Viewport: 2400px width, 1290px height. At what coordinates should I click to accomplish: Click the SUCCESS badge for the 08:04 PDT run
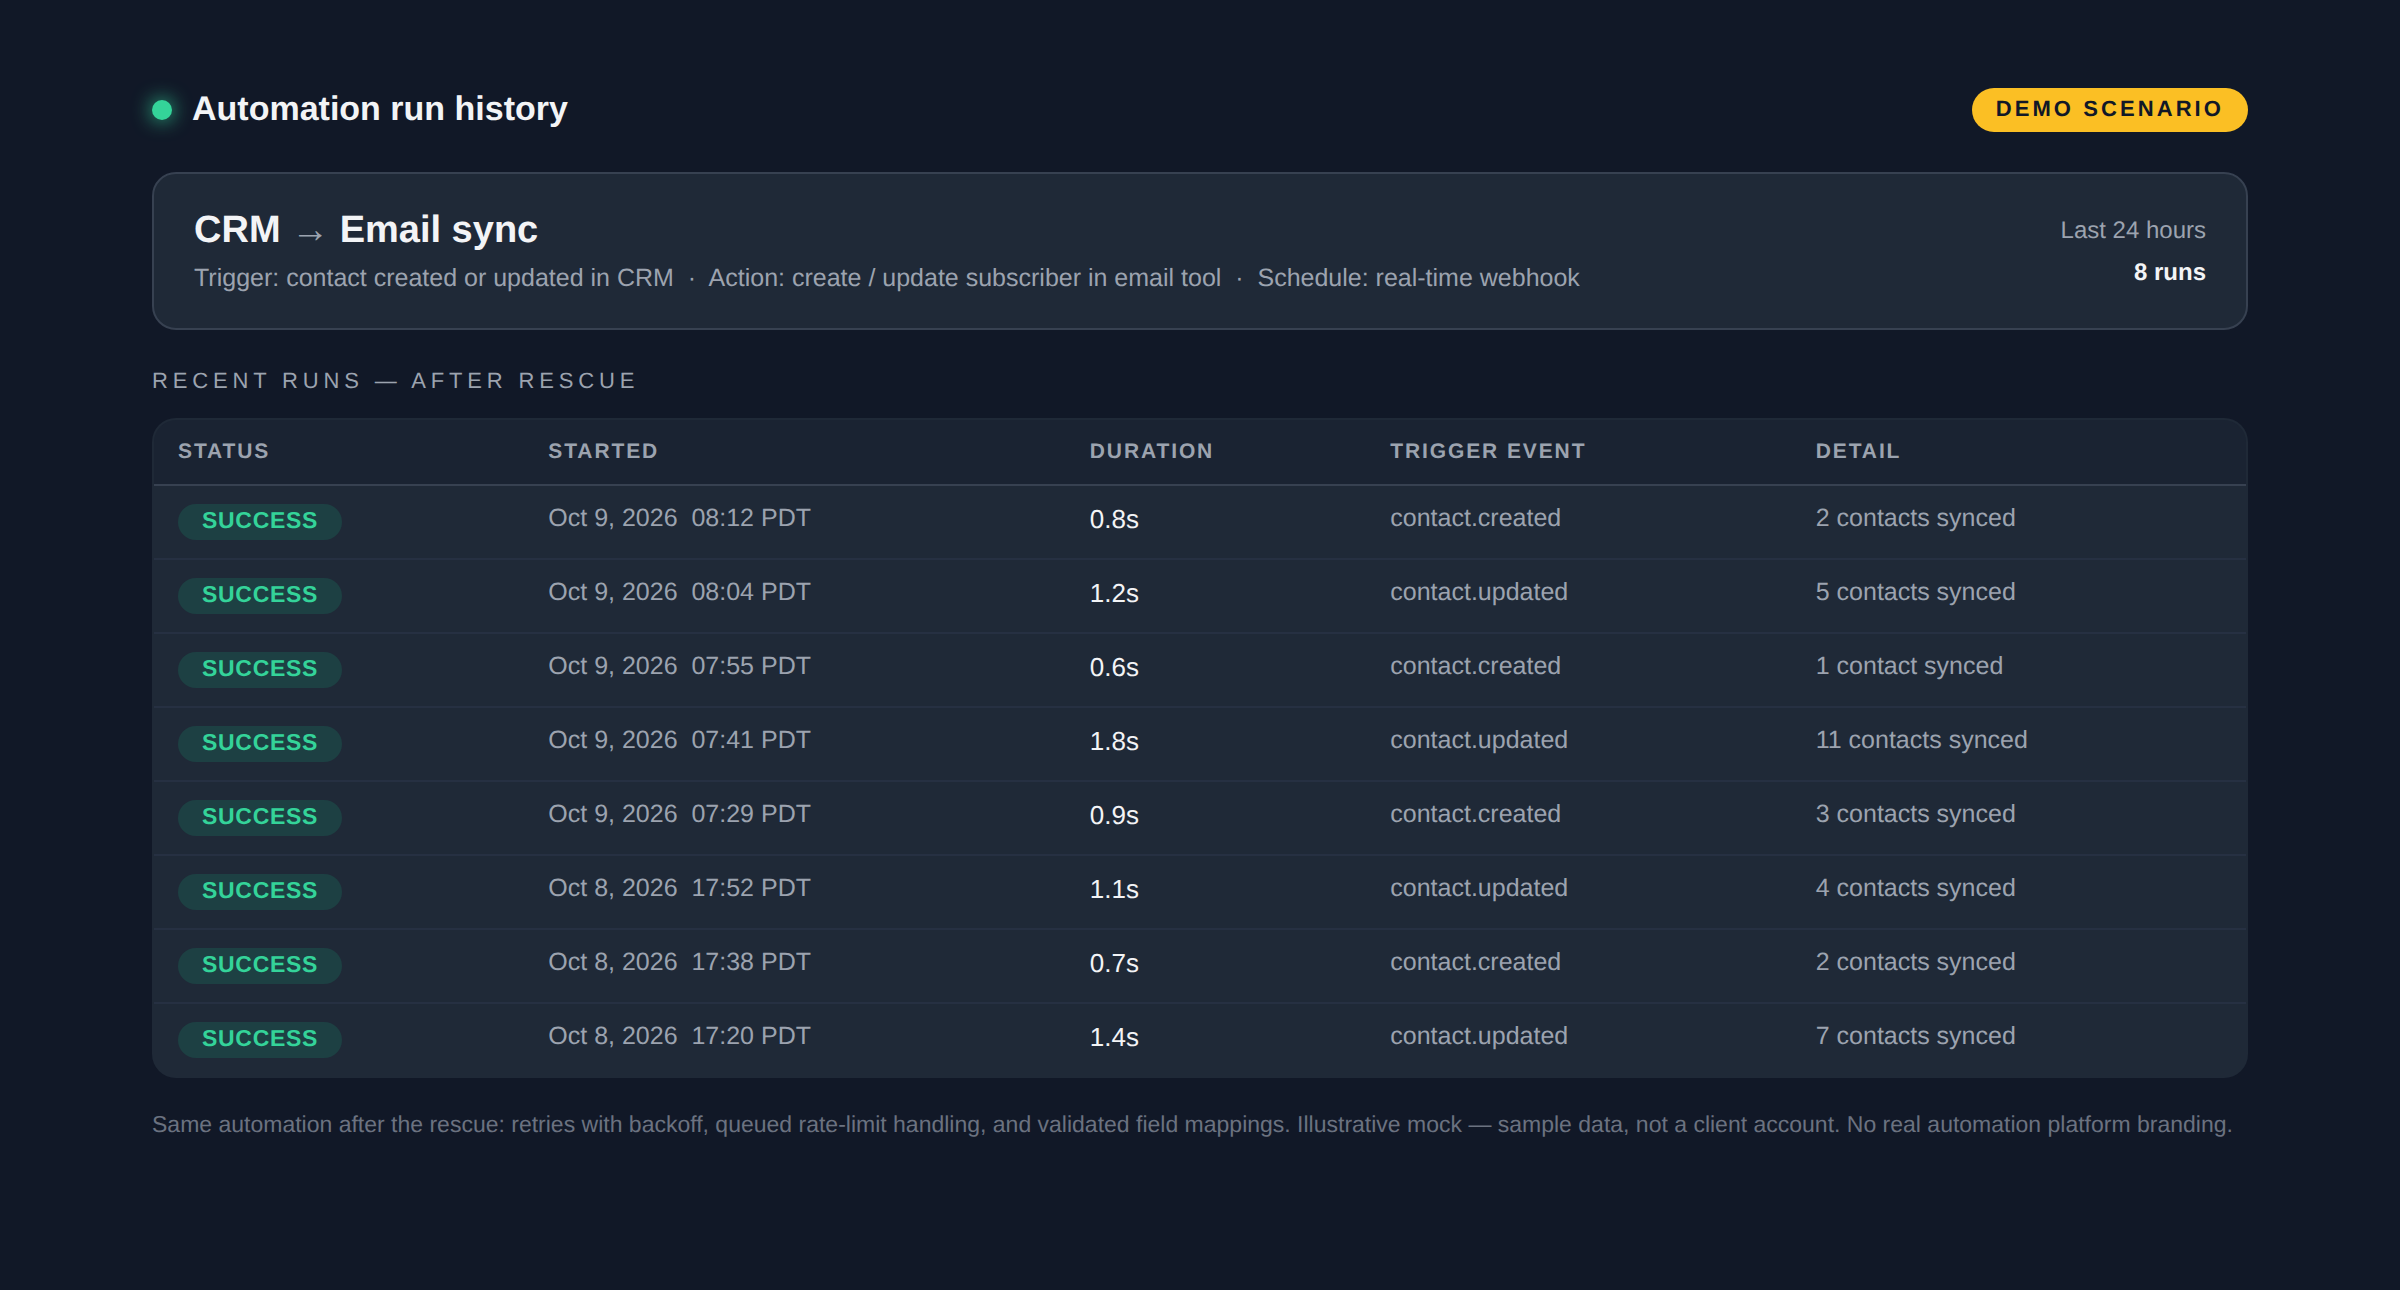[x=260, y=595]
